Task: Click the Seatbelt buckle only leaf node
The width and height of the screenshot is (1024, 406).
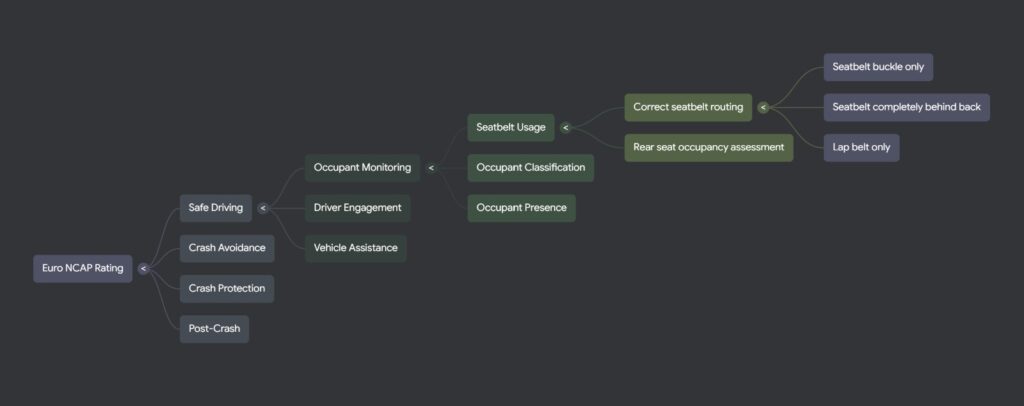Action: click(x=878, y=67)
